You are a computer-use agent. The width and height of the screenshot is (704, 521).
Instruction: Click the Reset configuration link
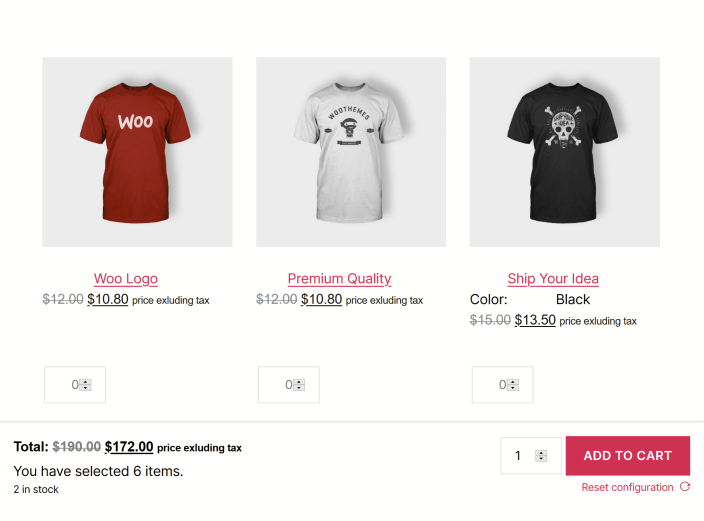[627, 487]
